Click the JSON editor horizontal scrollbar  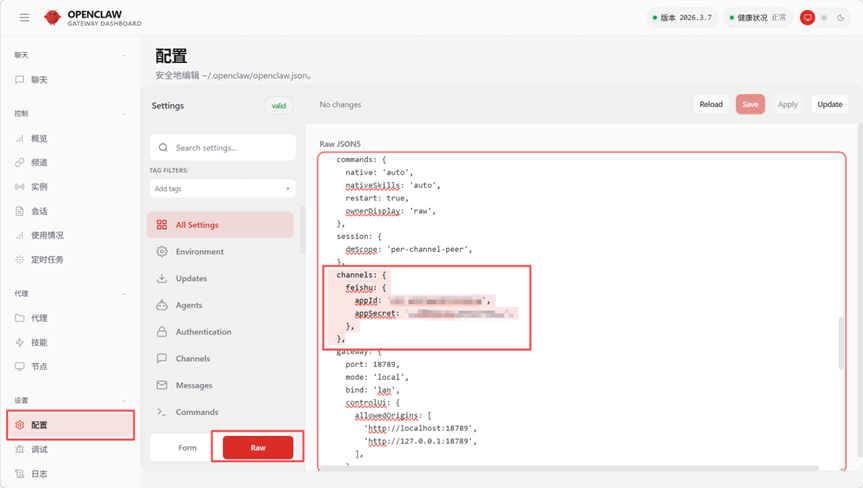pos(570,468)
